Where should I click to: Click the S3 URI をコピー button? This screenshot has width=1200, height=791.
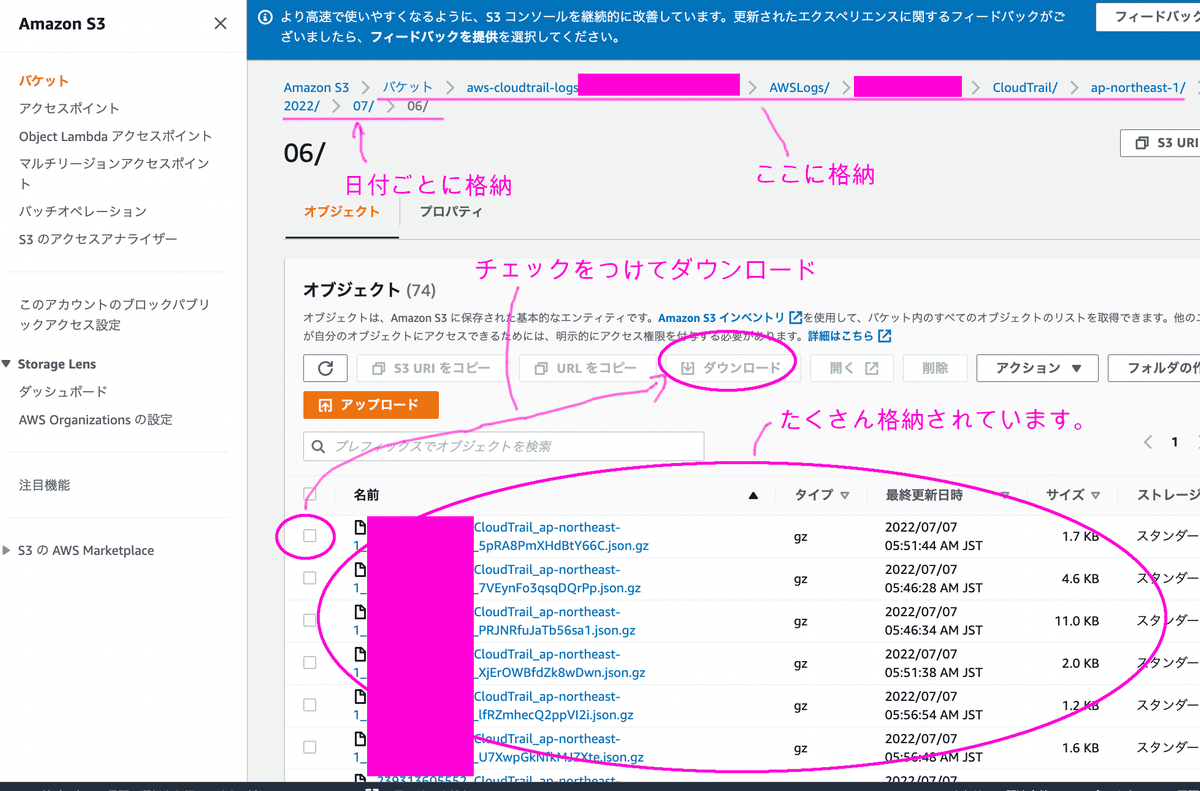click(x=431, y=368)
